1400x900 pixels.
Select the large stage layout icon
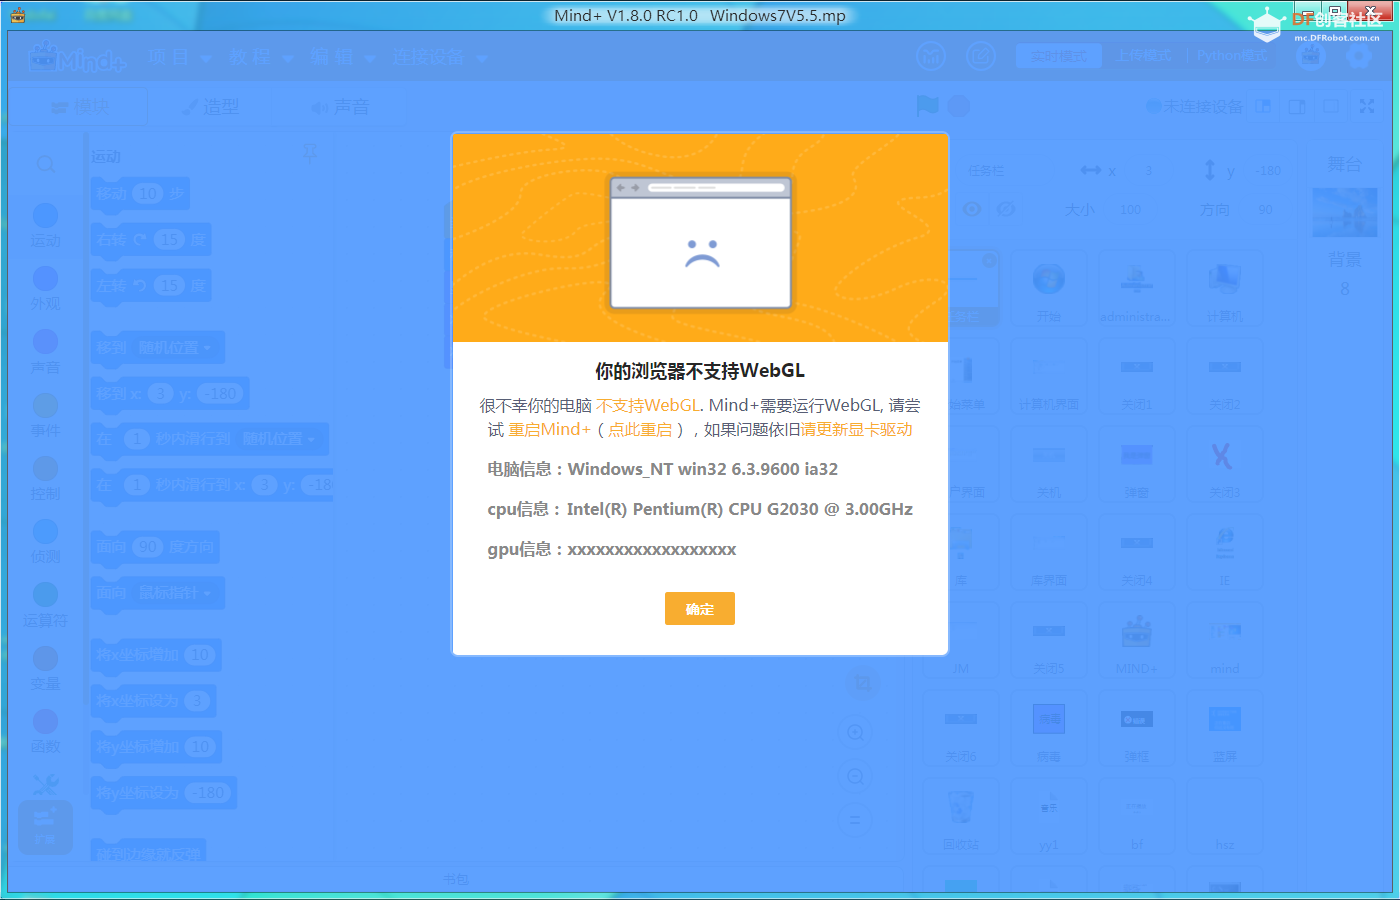point(1297,106)
